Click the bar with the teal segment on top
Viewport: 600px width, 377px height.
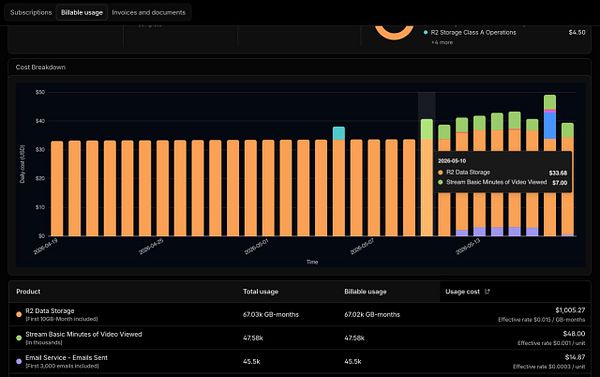pos(339,181)
